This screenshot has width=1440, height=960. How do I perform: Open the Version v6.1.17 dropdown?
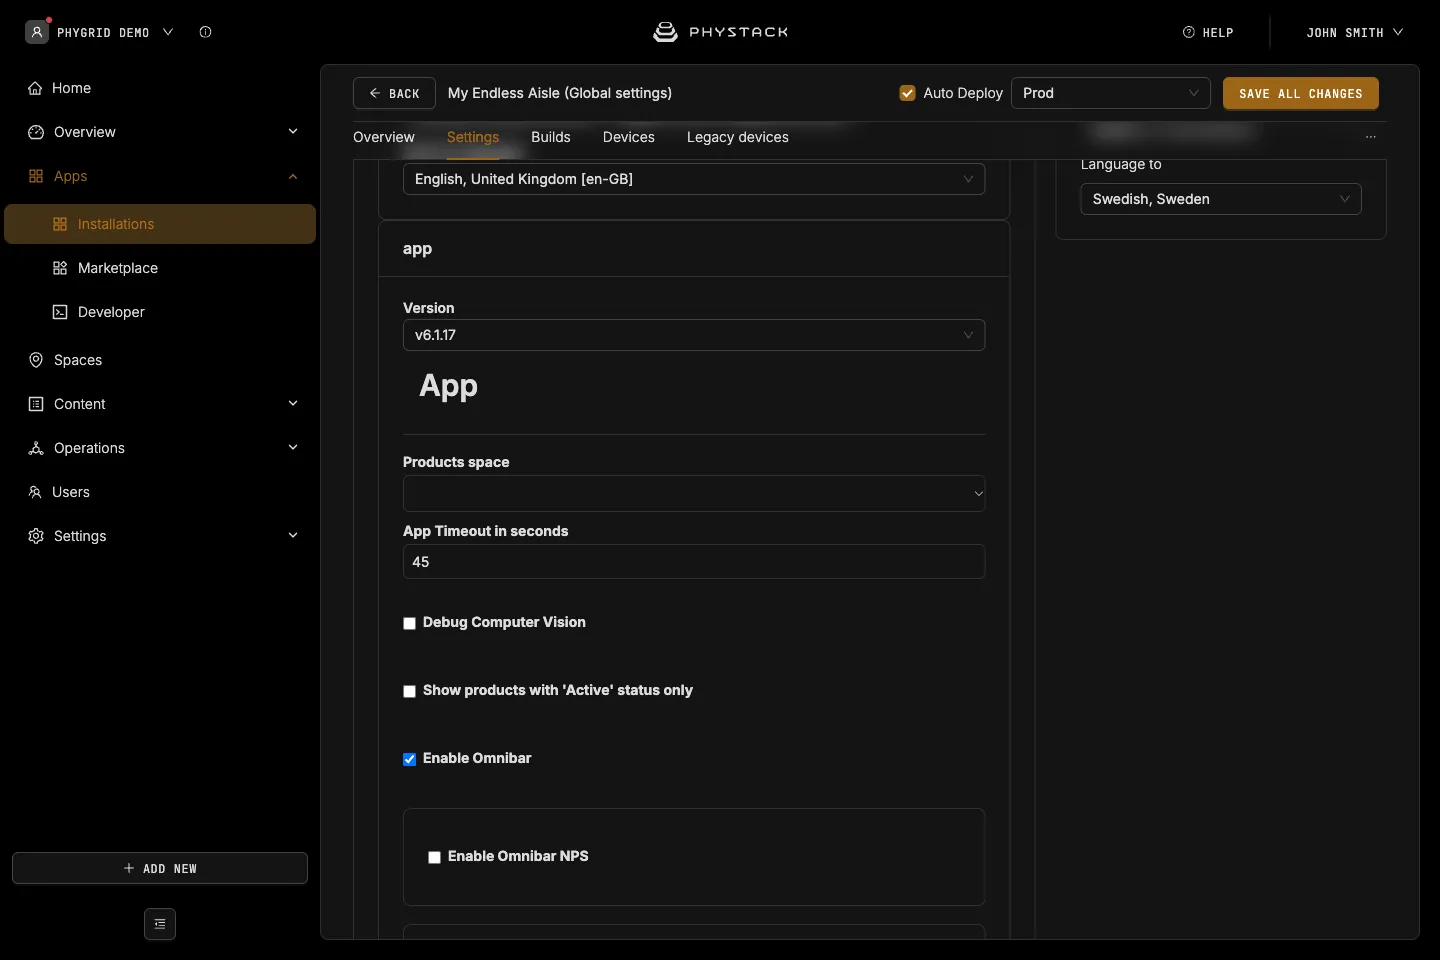tap(694, 335)
